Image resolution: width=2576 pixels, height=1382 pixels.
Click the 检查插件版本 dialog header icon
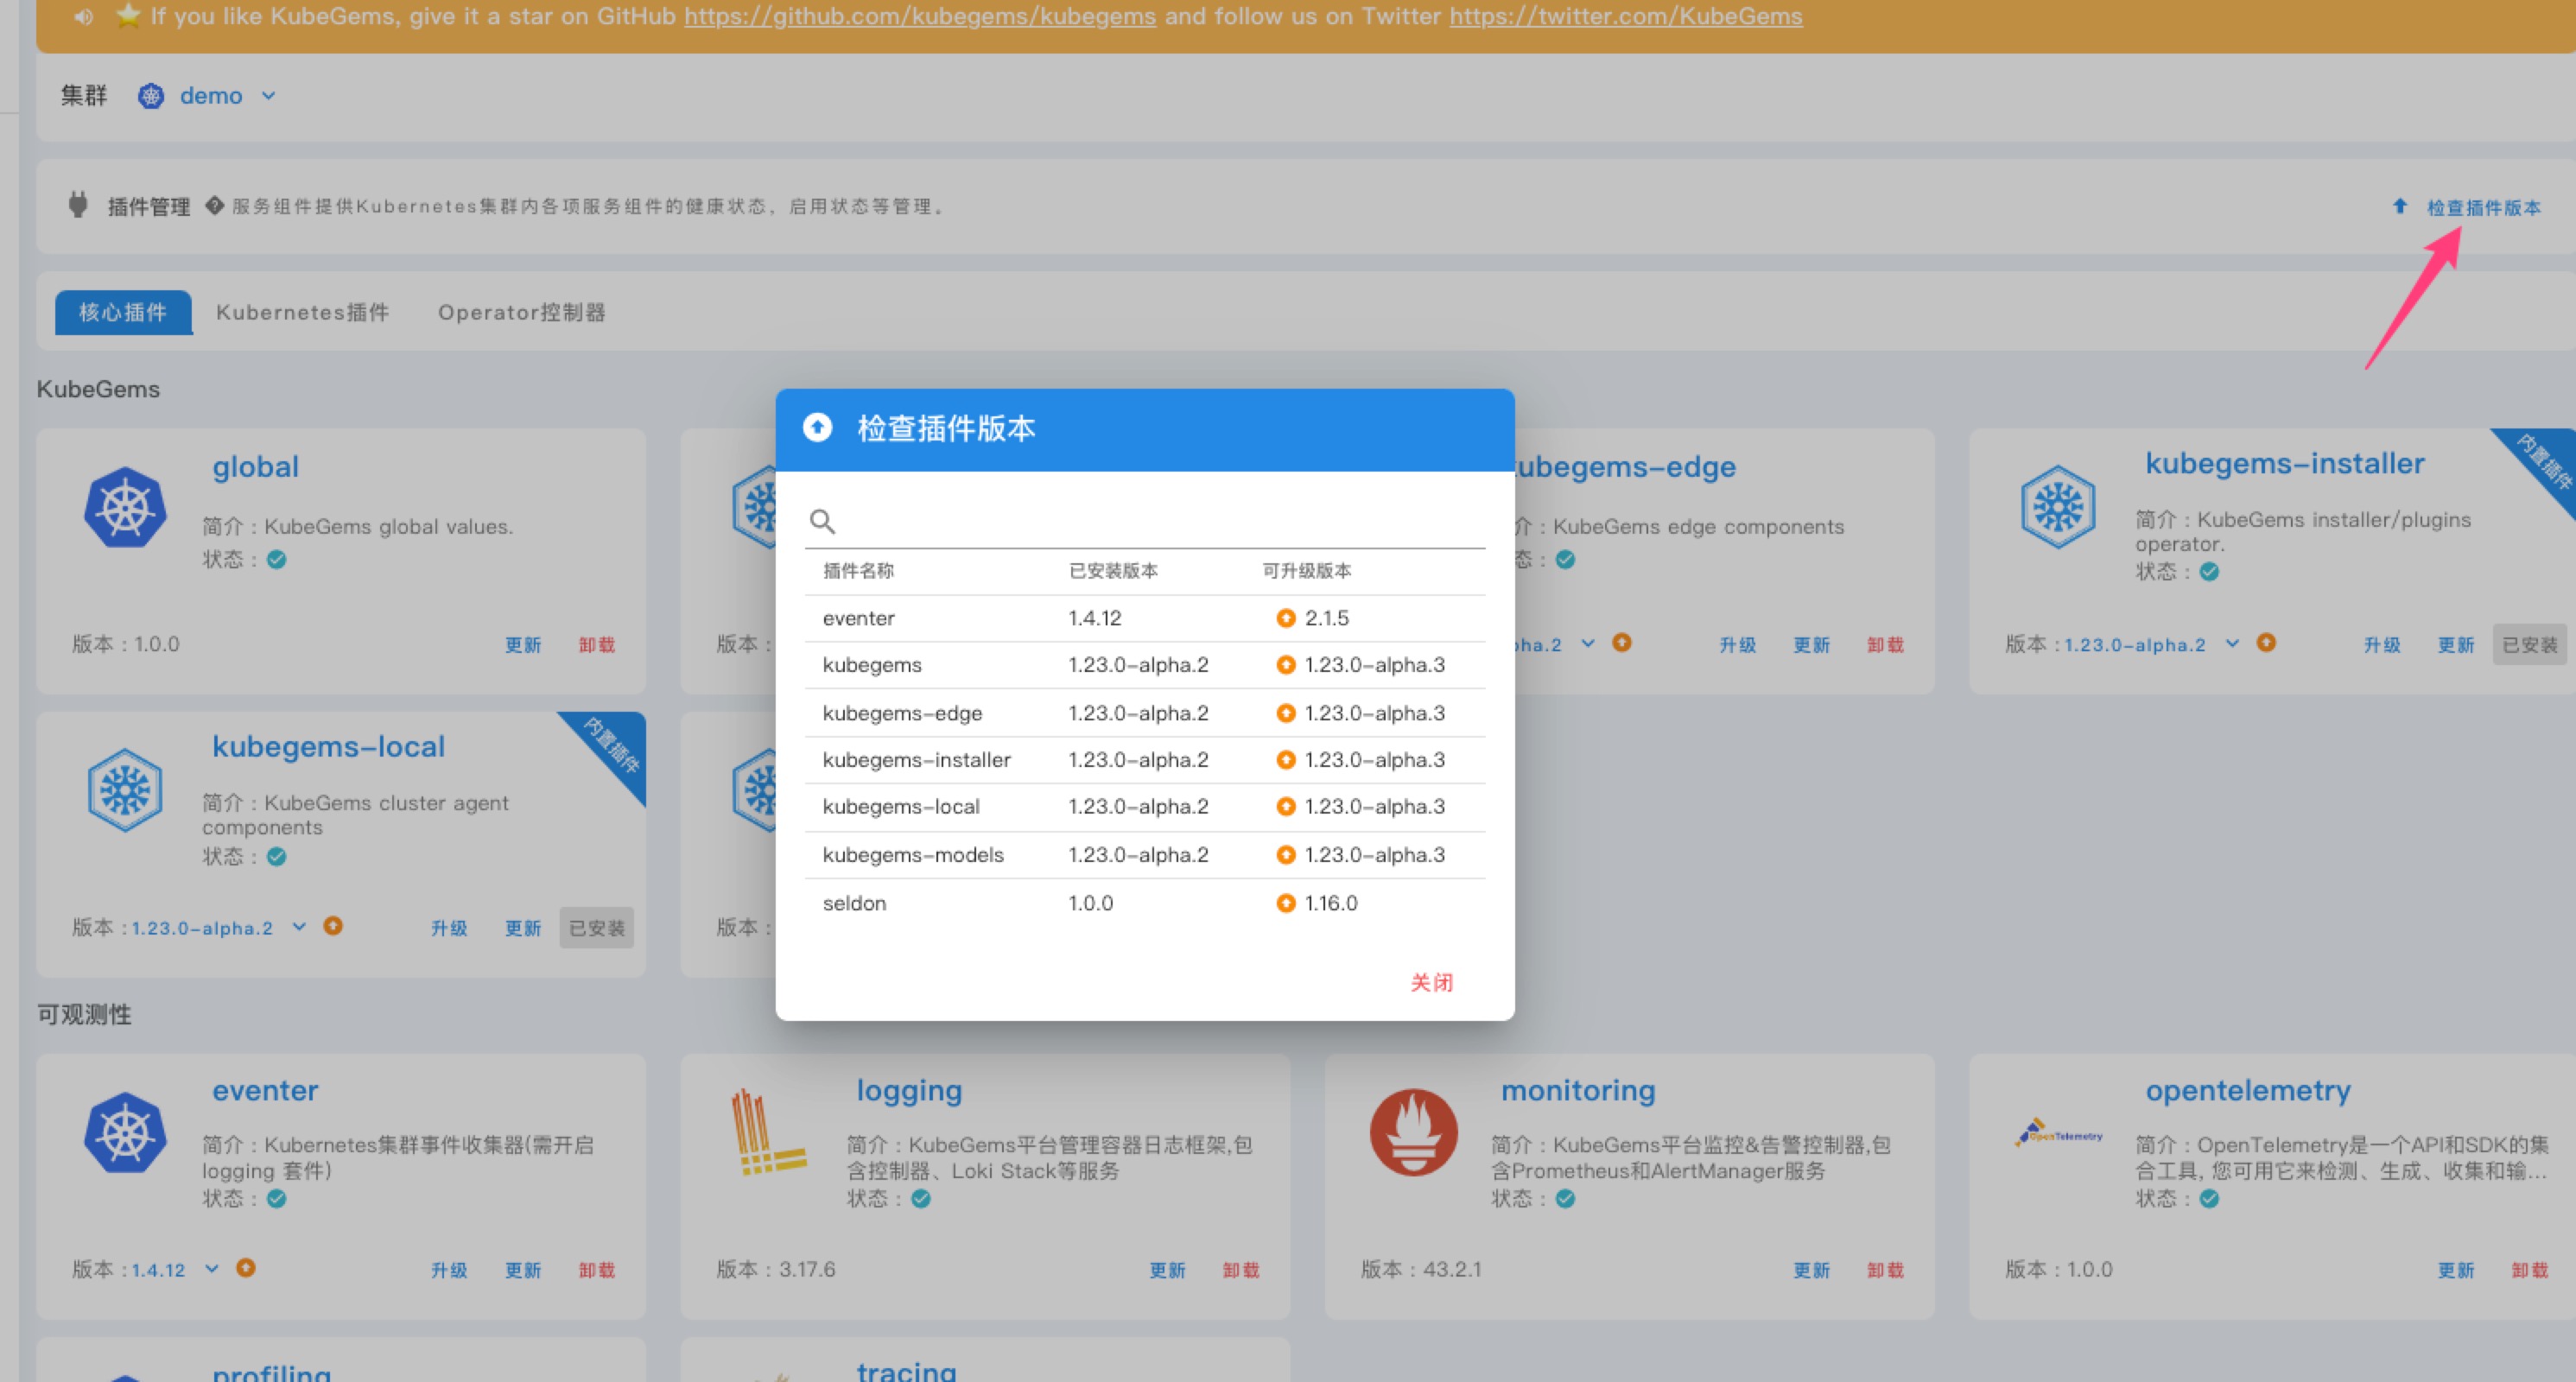[817, 428]
